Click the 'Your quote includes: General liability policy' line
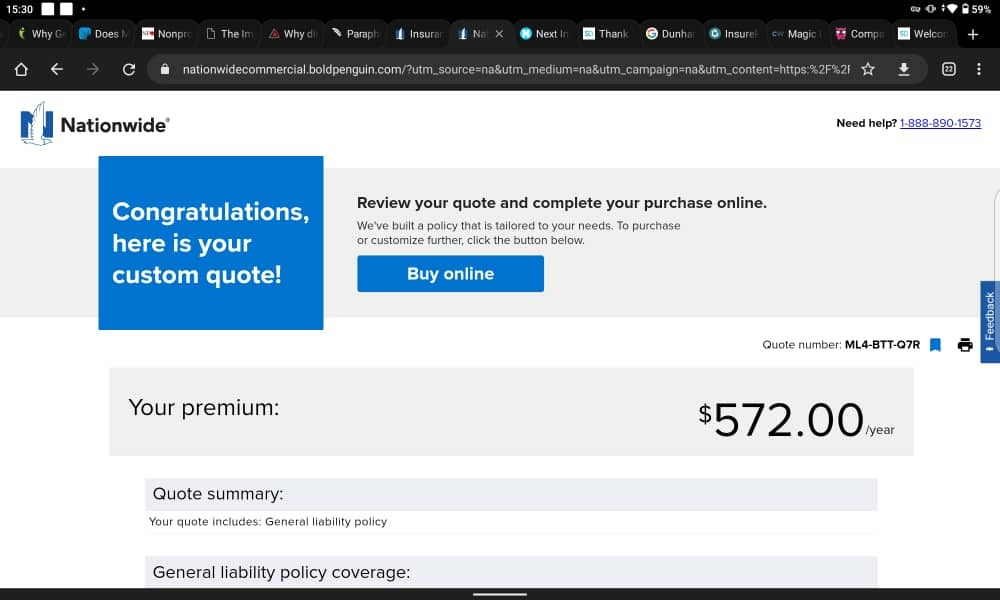The image size is (1000, 600). coord(268,522)
